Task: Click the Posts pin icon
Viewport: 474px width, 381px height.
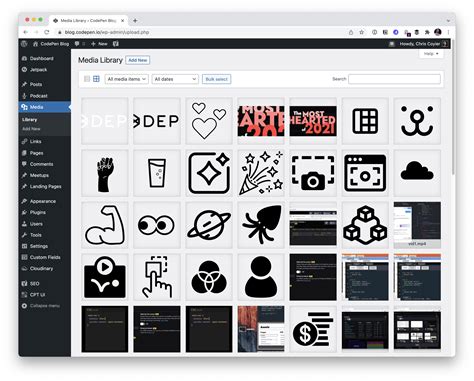Action: [x=24, y=84]
